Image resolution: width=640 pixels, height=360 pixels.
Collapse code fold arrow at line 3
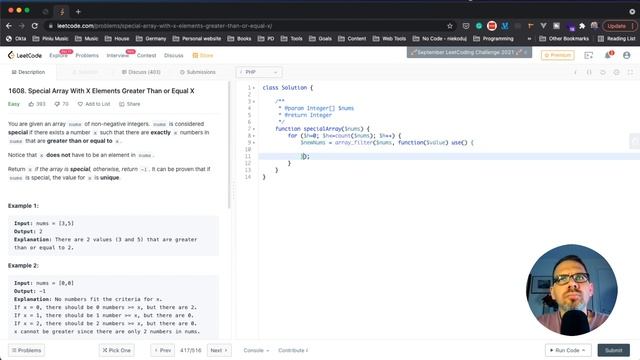pos(253,102)
